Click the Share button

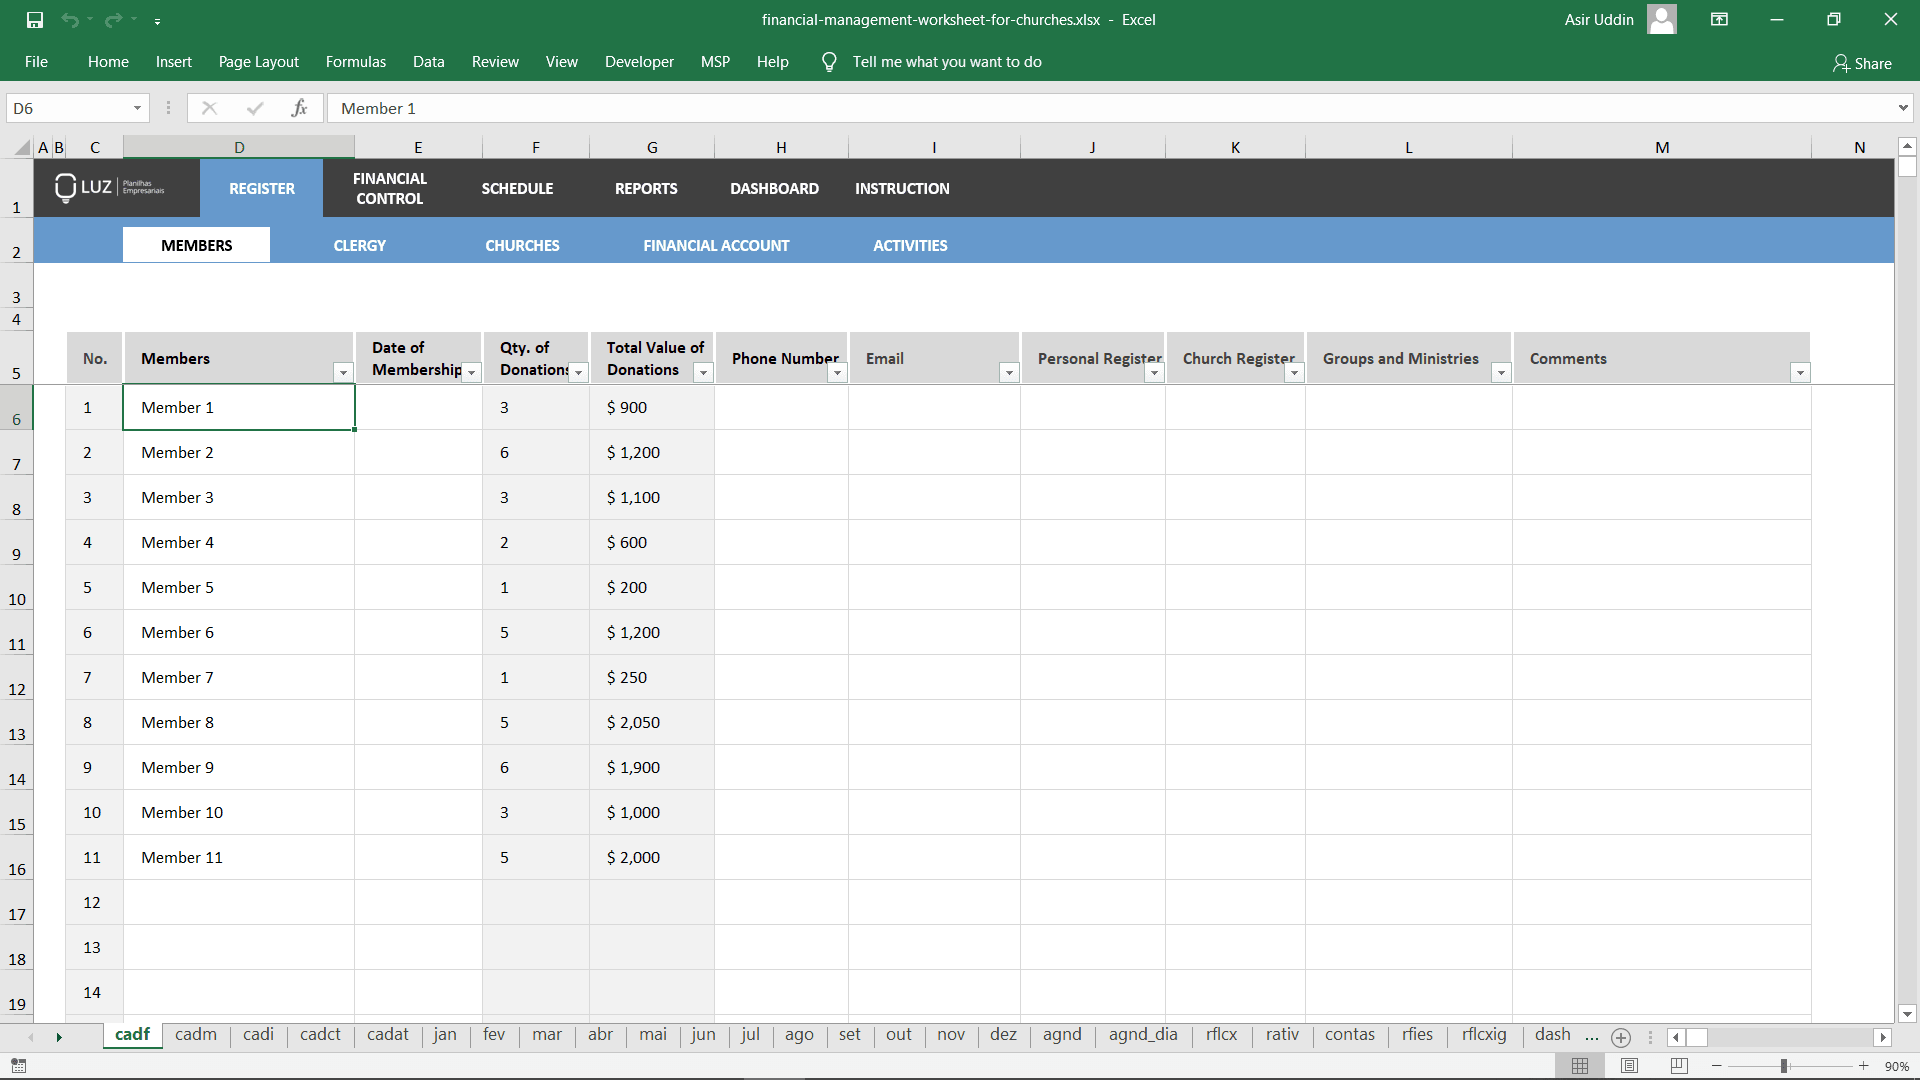point(1863,63)
